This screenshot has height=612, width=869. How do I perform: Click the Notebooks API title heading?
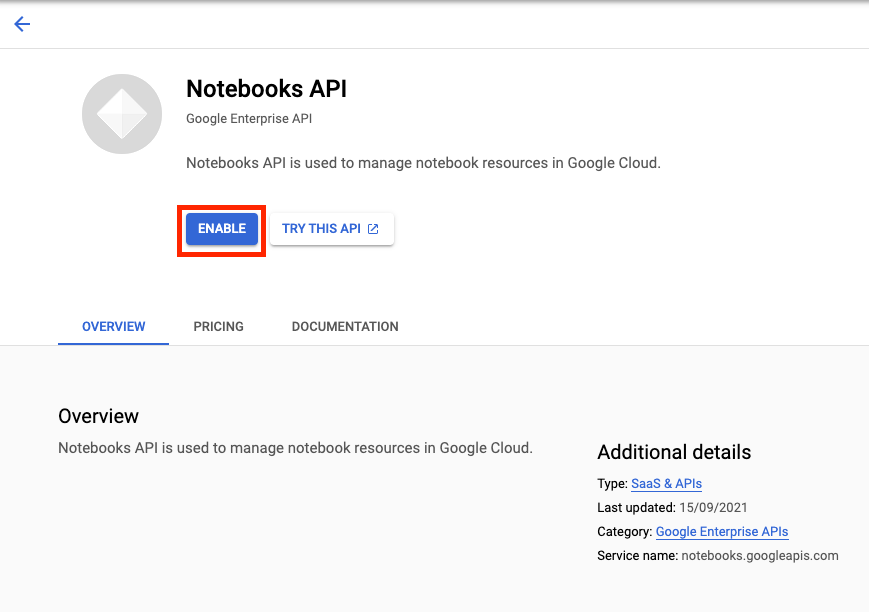pos(266,89)
